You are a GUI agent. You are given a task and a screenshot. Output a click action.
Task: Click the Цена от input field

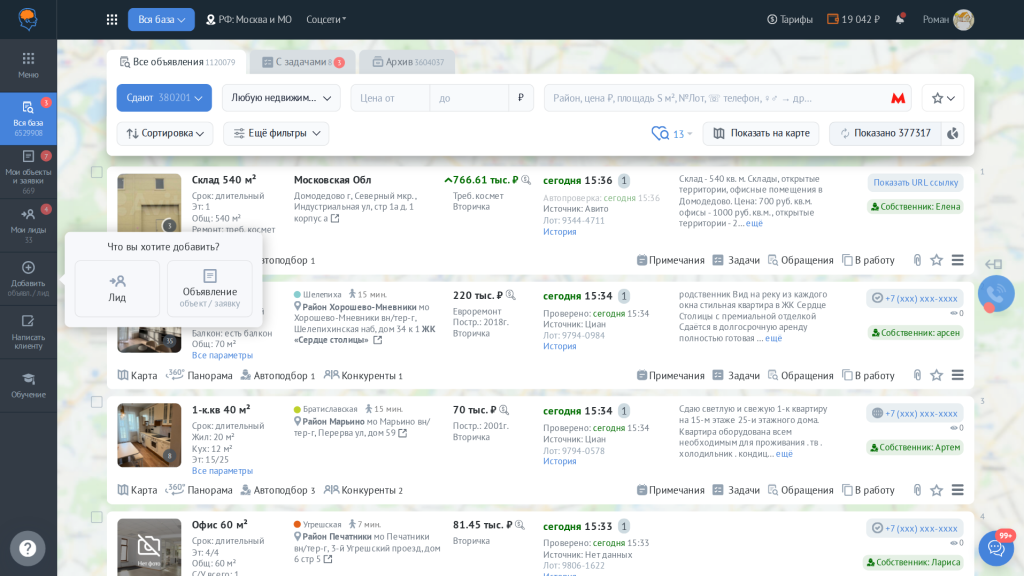click(390, 98)
